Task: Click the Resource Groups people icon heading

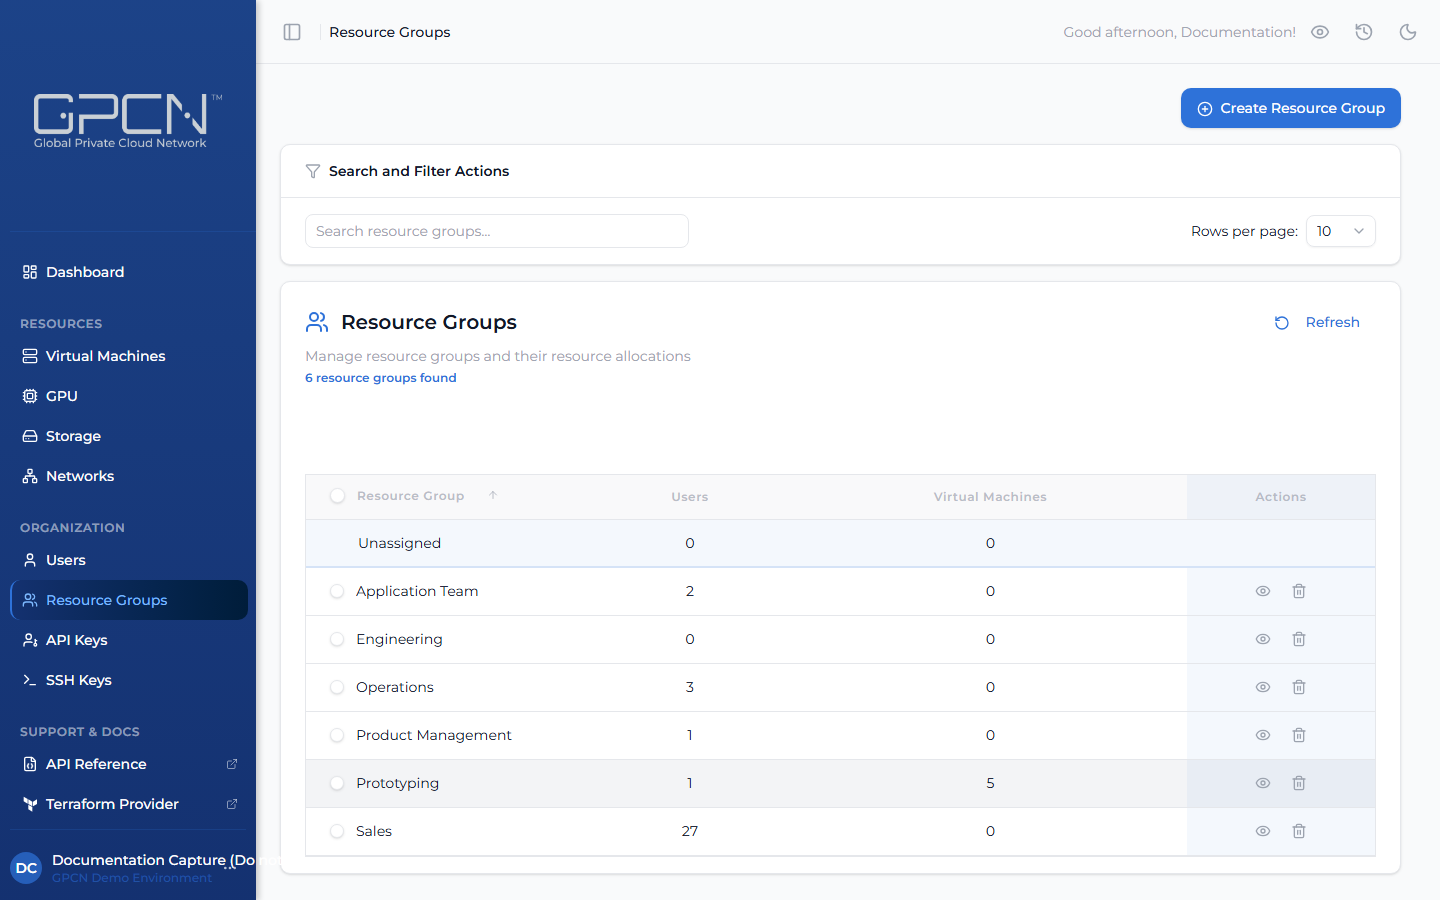Action: click(x=317, y=322)
